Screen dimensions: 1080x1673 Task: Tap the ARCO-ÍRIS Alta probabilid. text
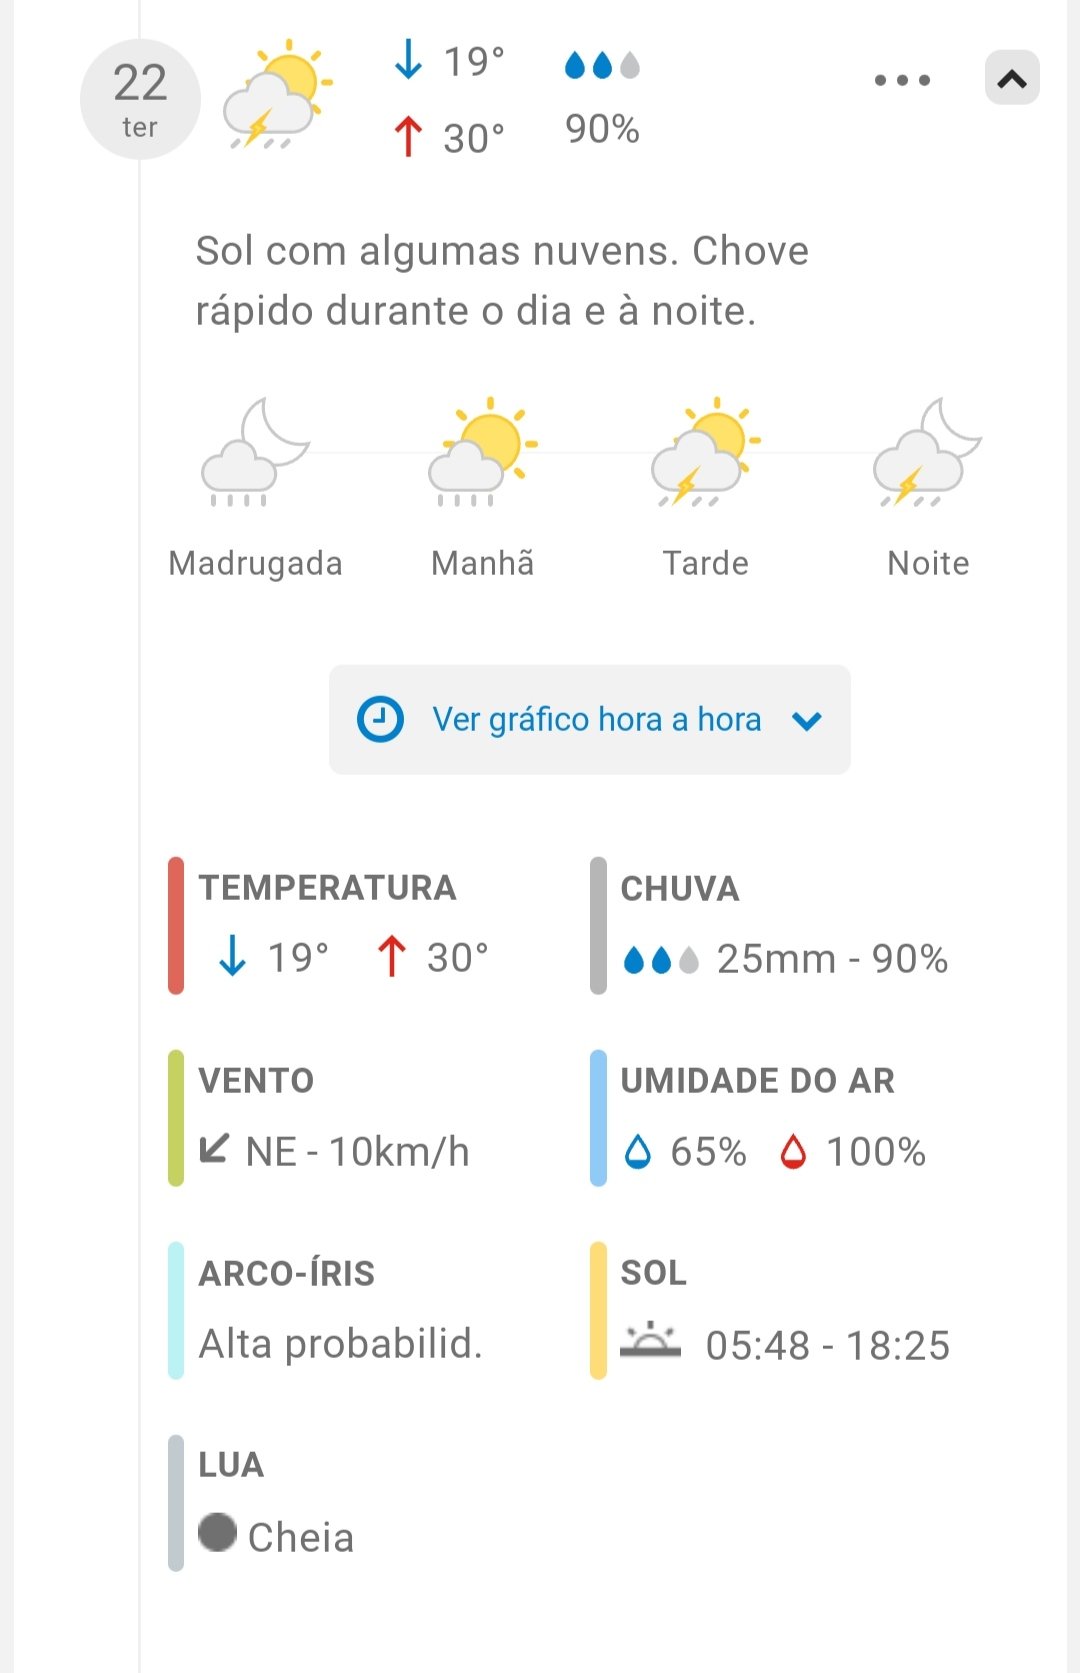click(340, 1344)
